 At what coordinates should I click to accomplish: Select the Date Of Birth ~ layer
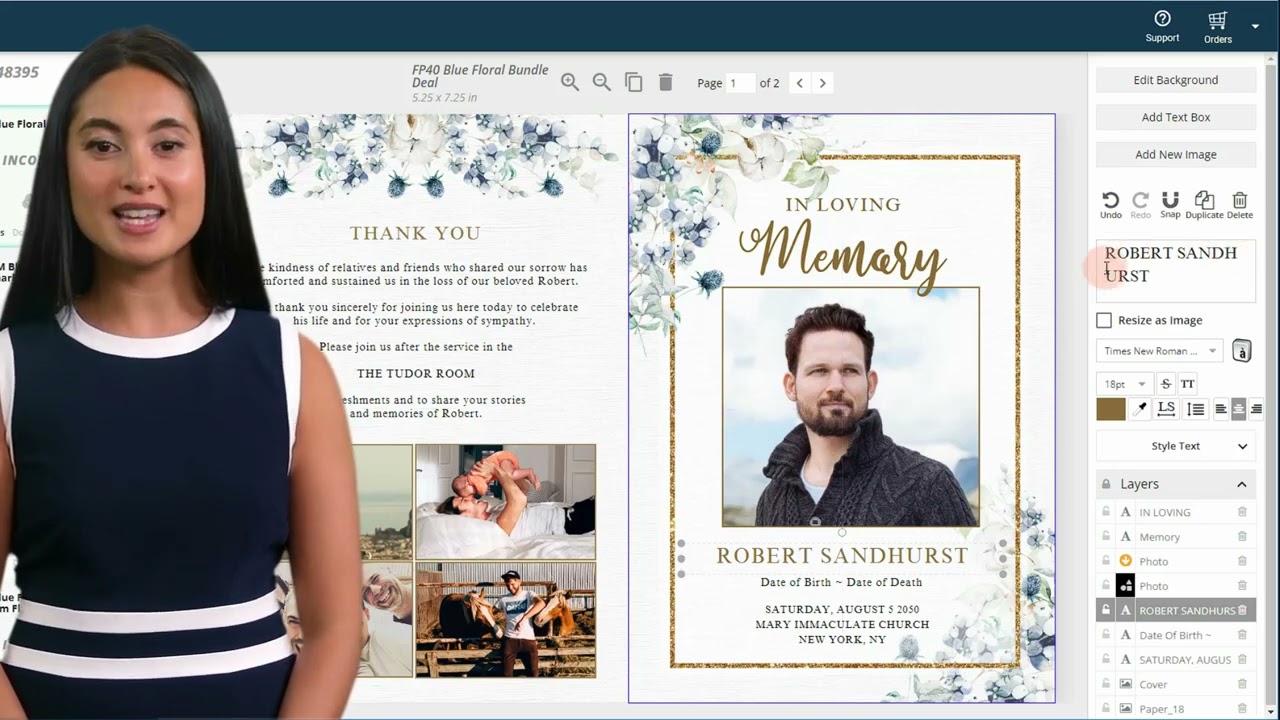tap(1175, 635)
